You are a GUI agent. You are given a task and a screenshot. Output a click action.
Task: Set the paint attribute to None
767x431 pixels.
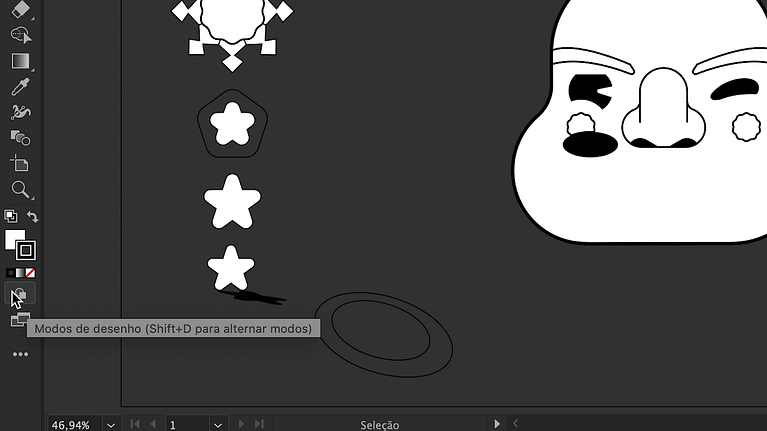coord(32,273)
